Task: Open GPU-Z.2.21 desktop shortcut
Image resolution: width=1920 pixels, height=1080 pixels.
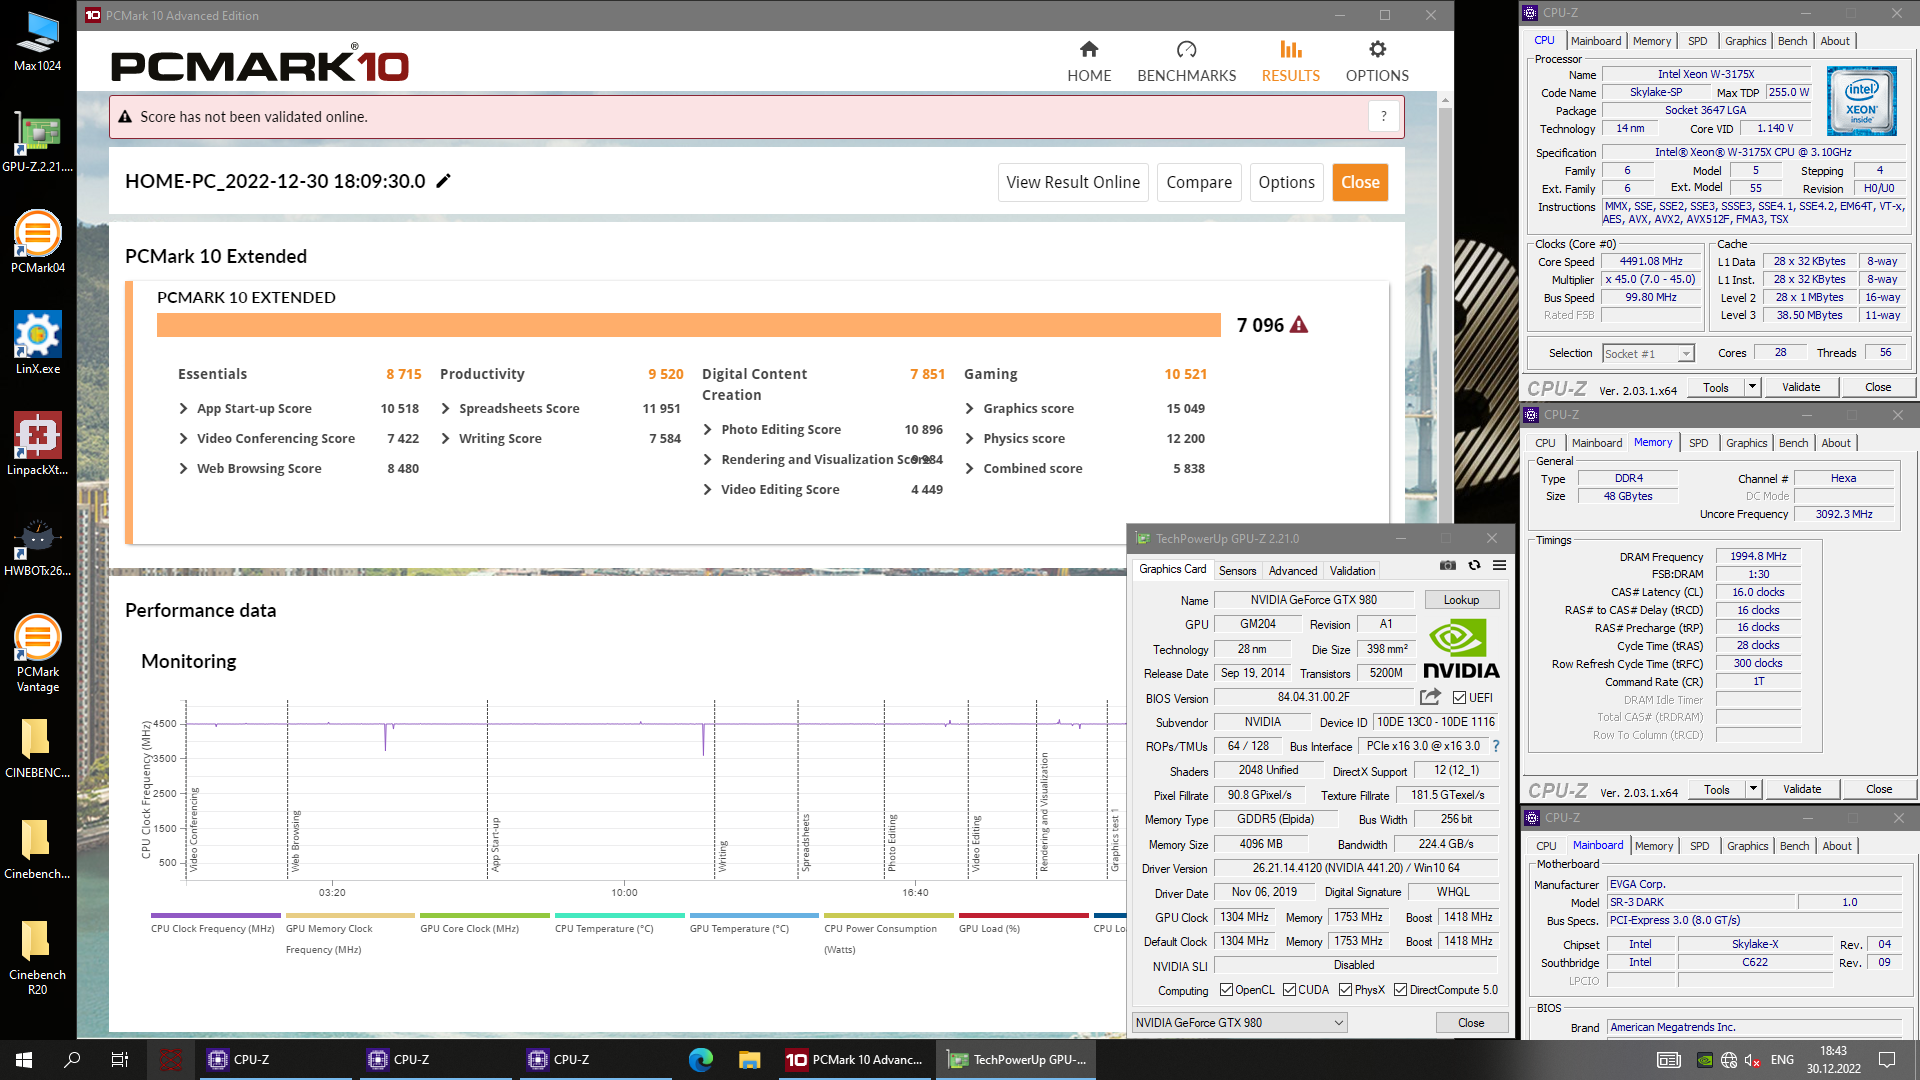Action: 37,142
